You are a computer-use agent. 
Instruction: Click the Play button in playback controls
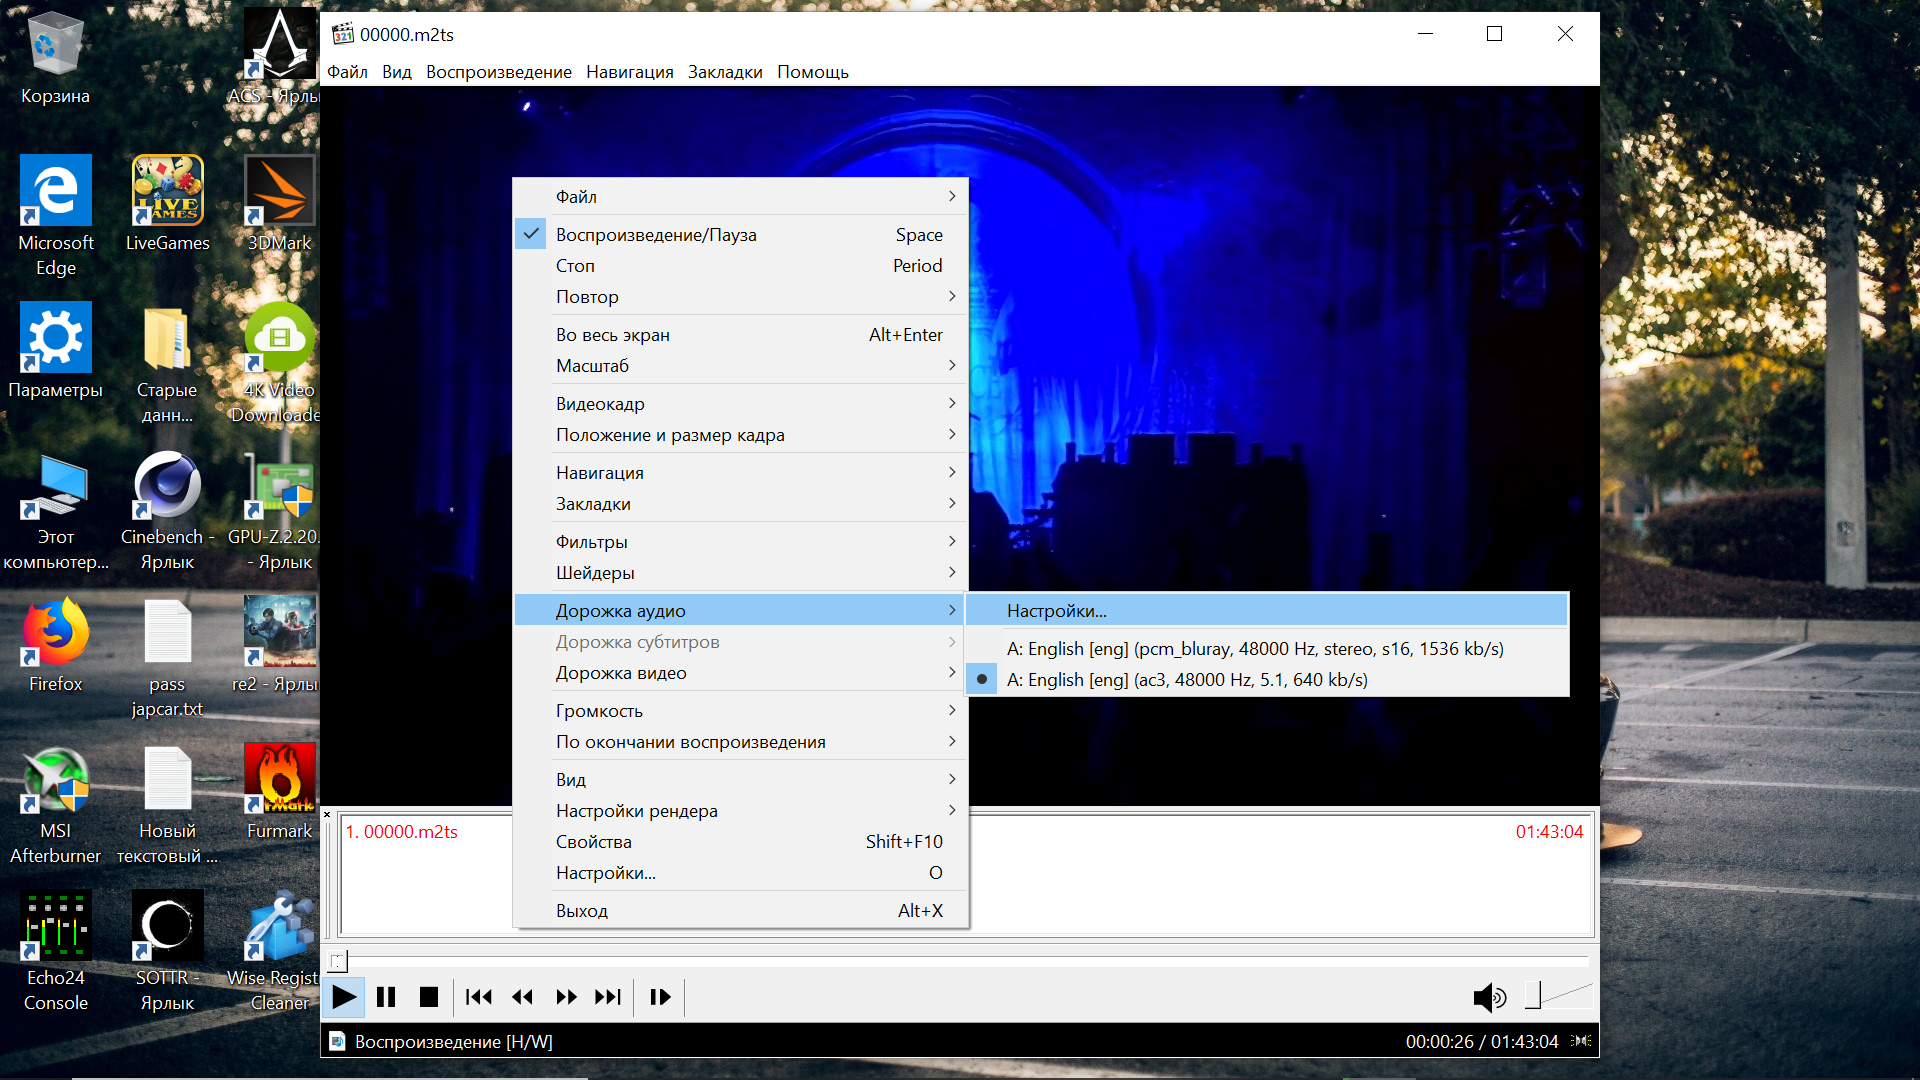click(343, 997)
